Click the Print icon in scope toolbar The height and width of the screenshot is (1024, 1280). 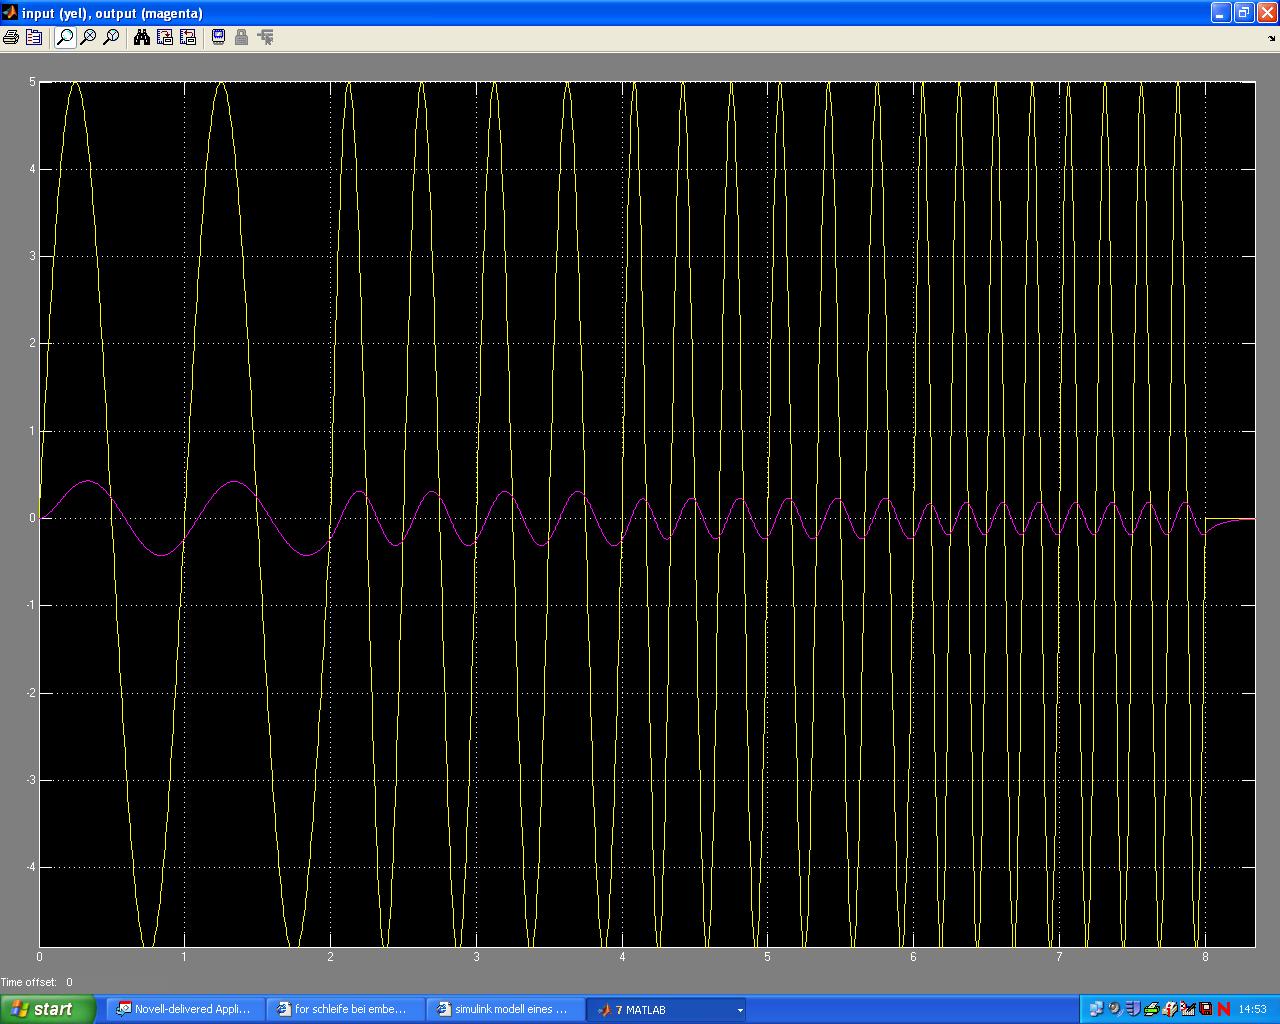click(11, 37)
